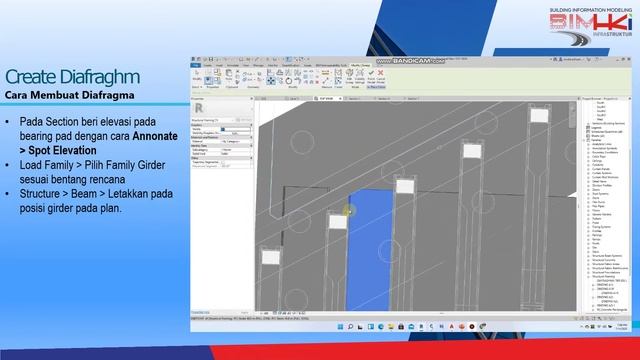
Task: Select Curtain Panels under Families
Action: [601, 169]
